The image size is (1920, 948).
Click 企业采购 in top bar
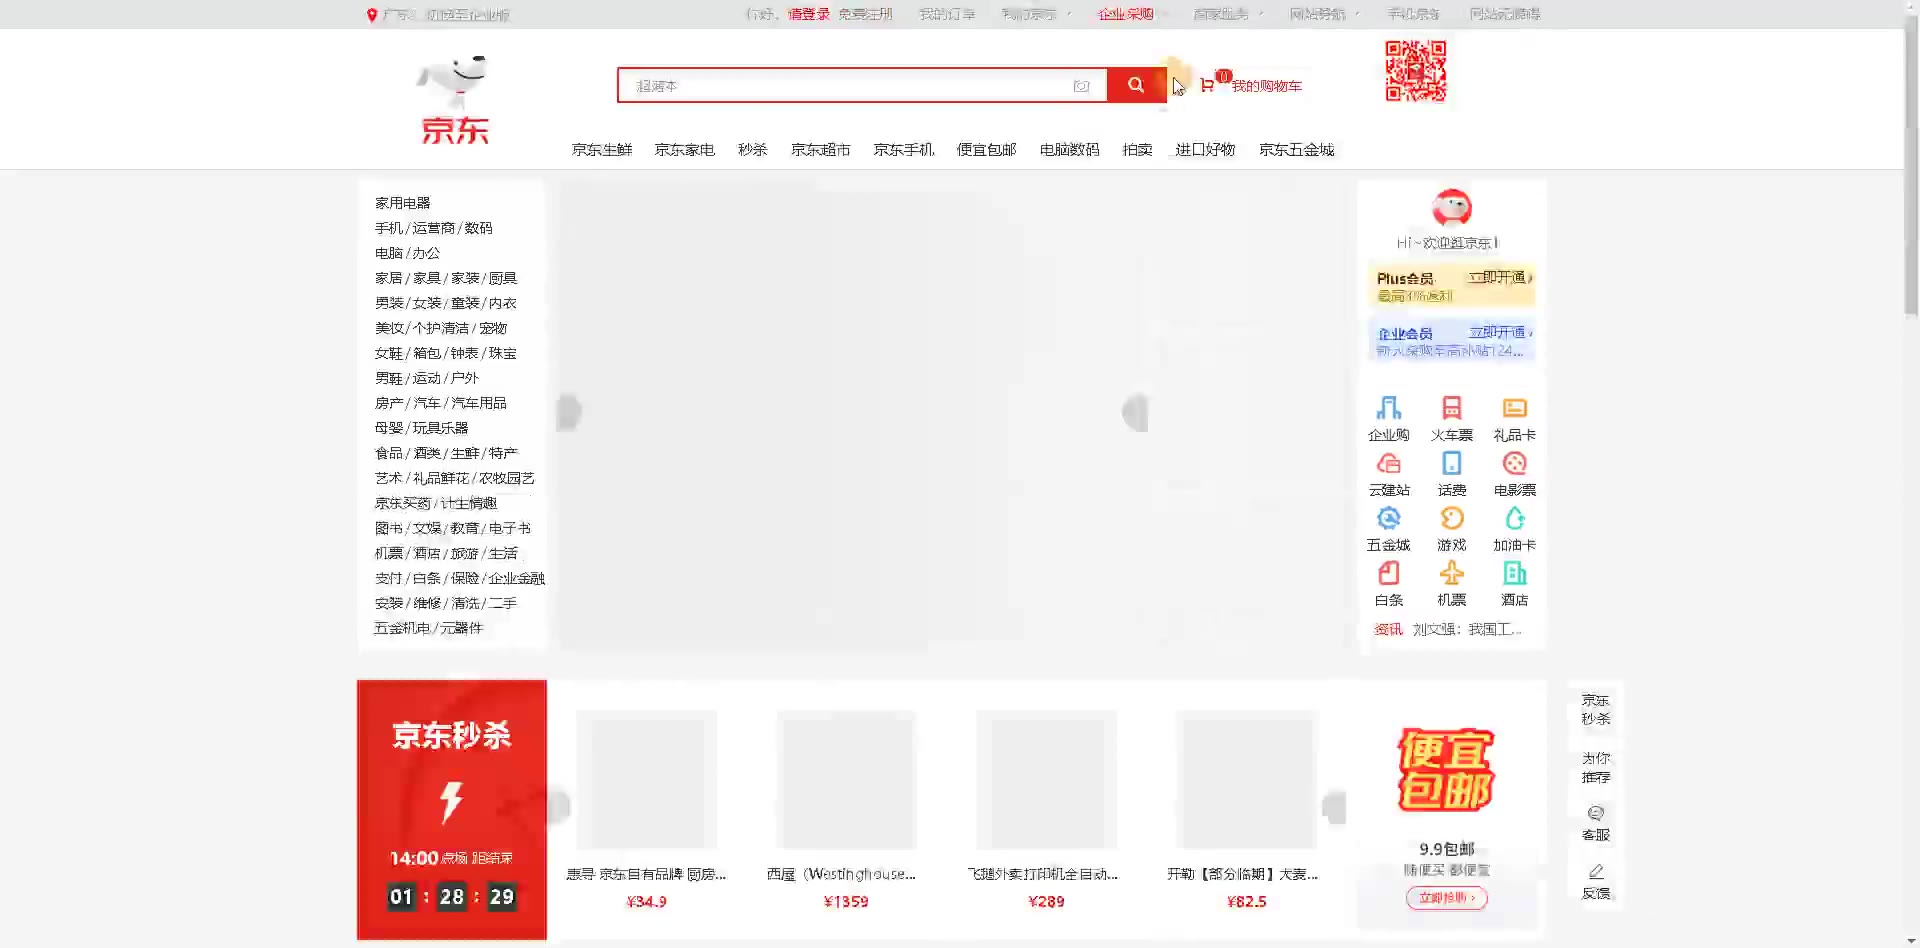[x=1126, y=15]
